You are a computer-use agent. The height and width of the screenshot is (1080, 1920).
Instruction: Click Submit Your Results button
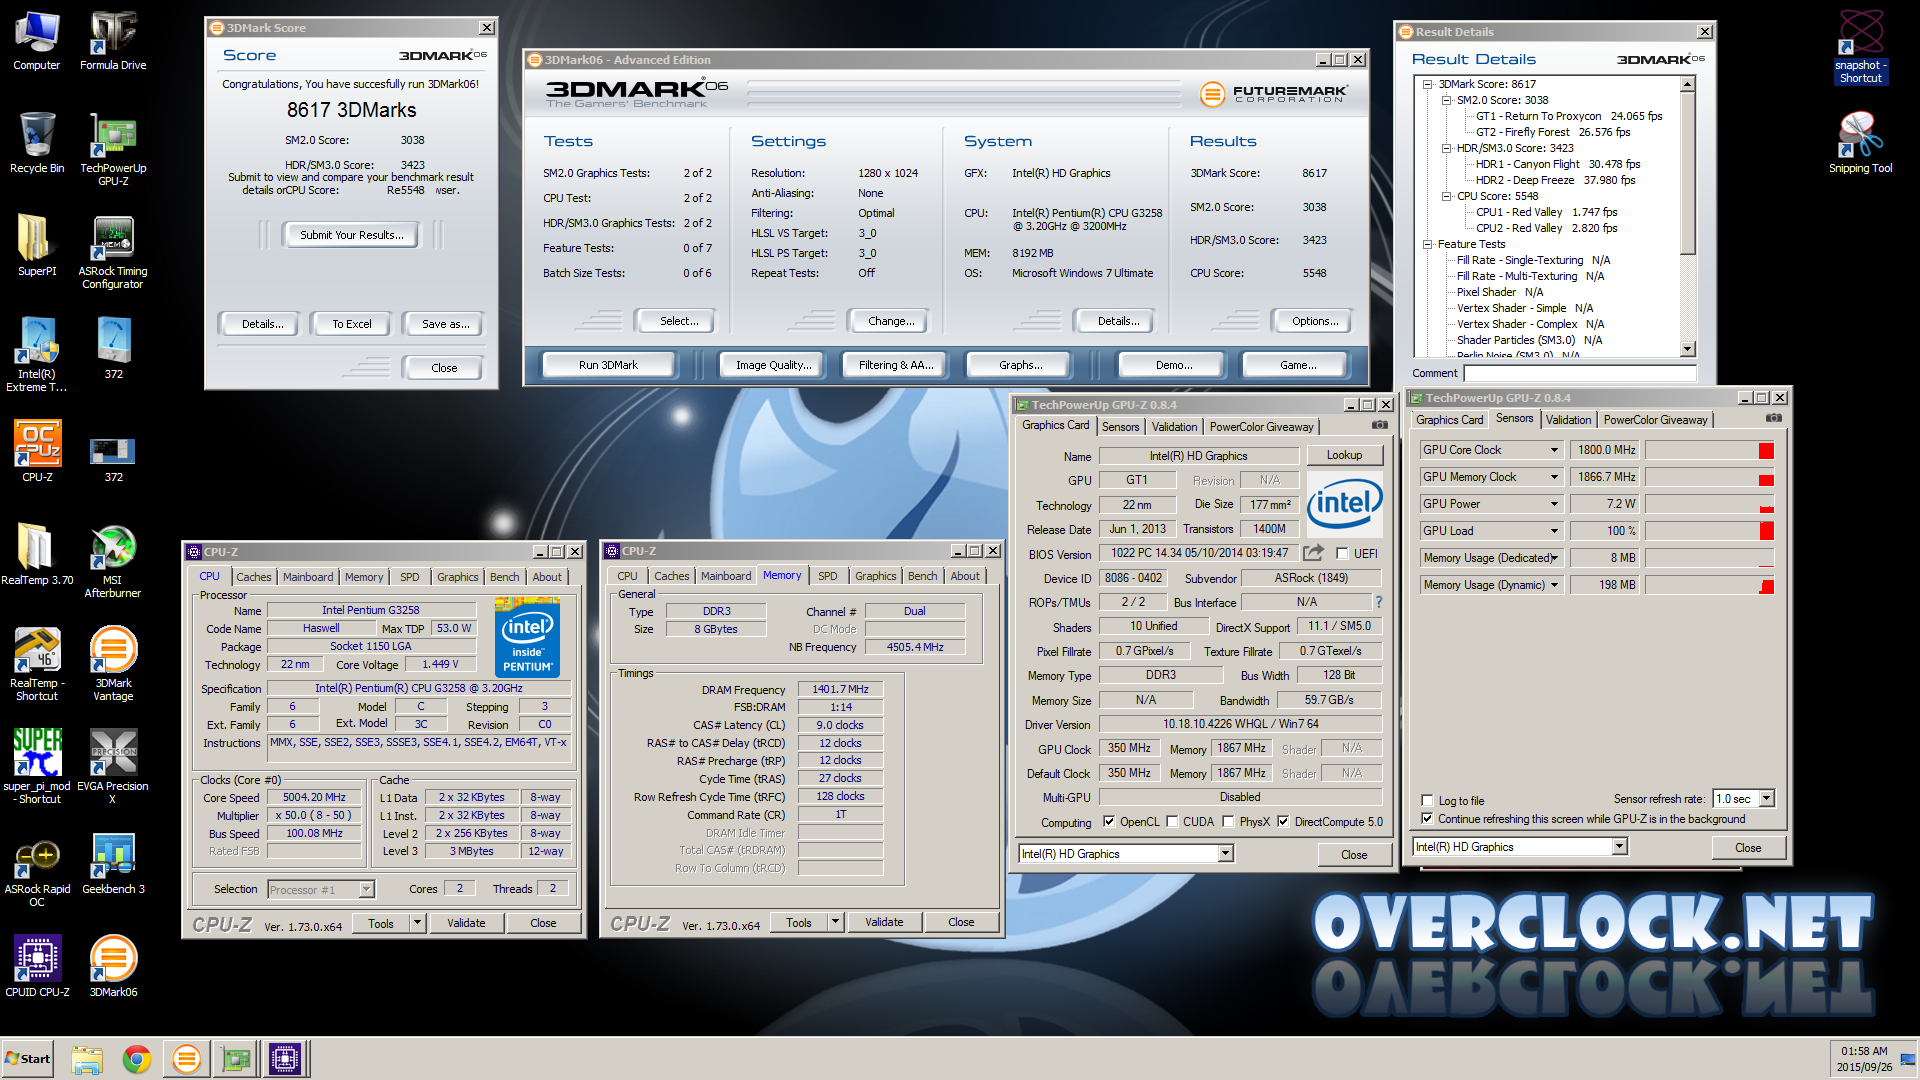pyautogui.click(x=352, y=235)
